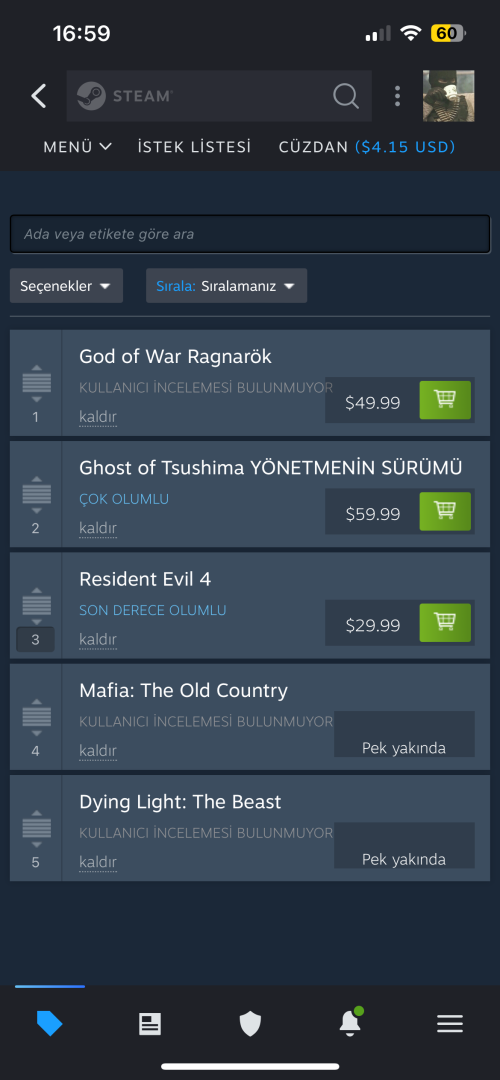Open the Dying Light: The Beast title

(180, 802)
